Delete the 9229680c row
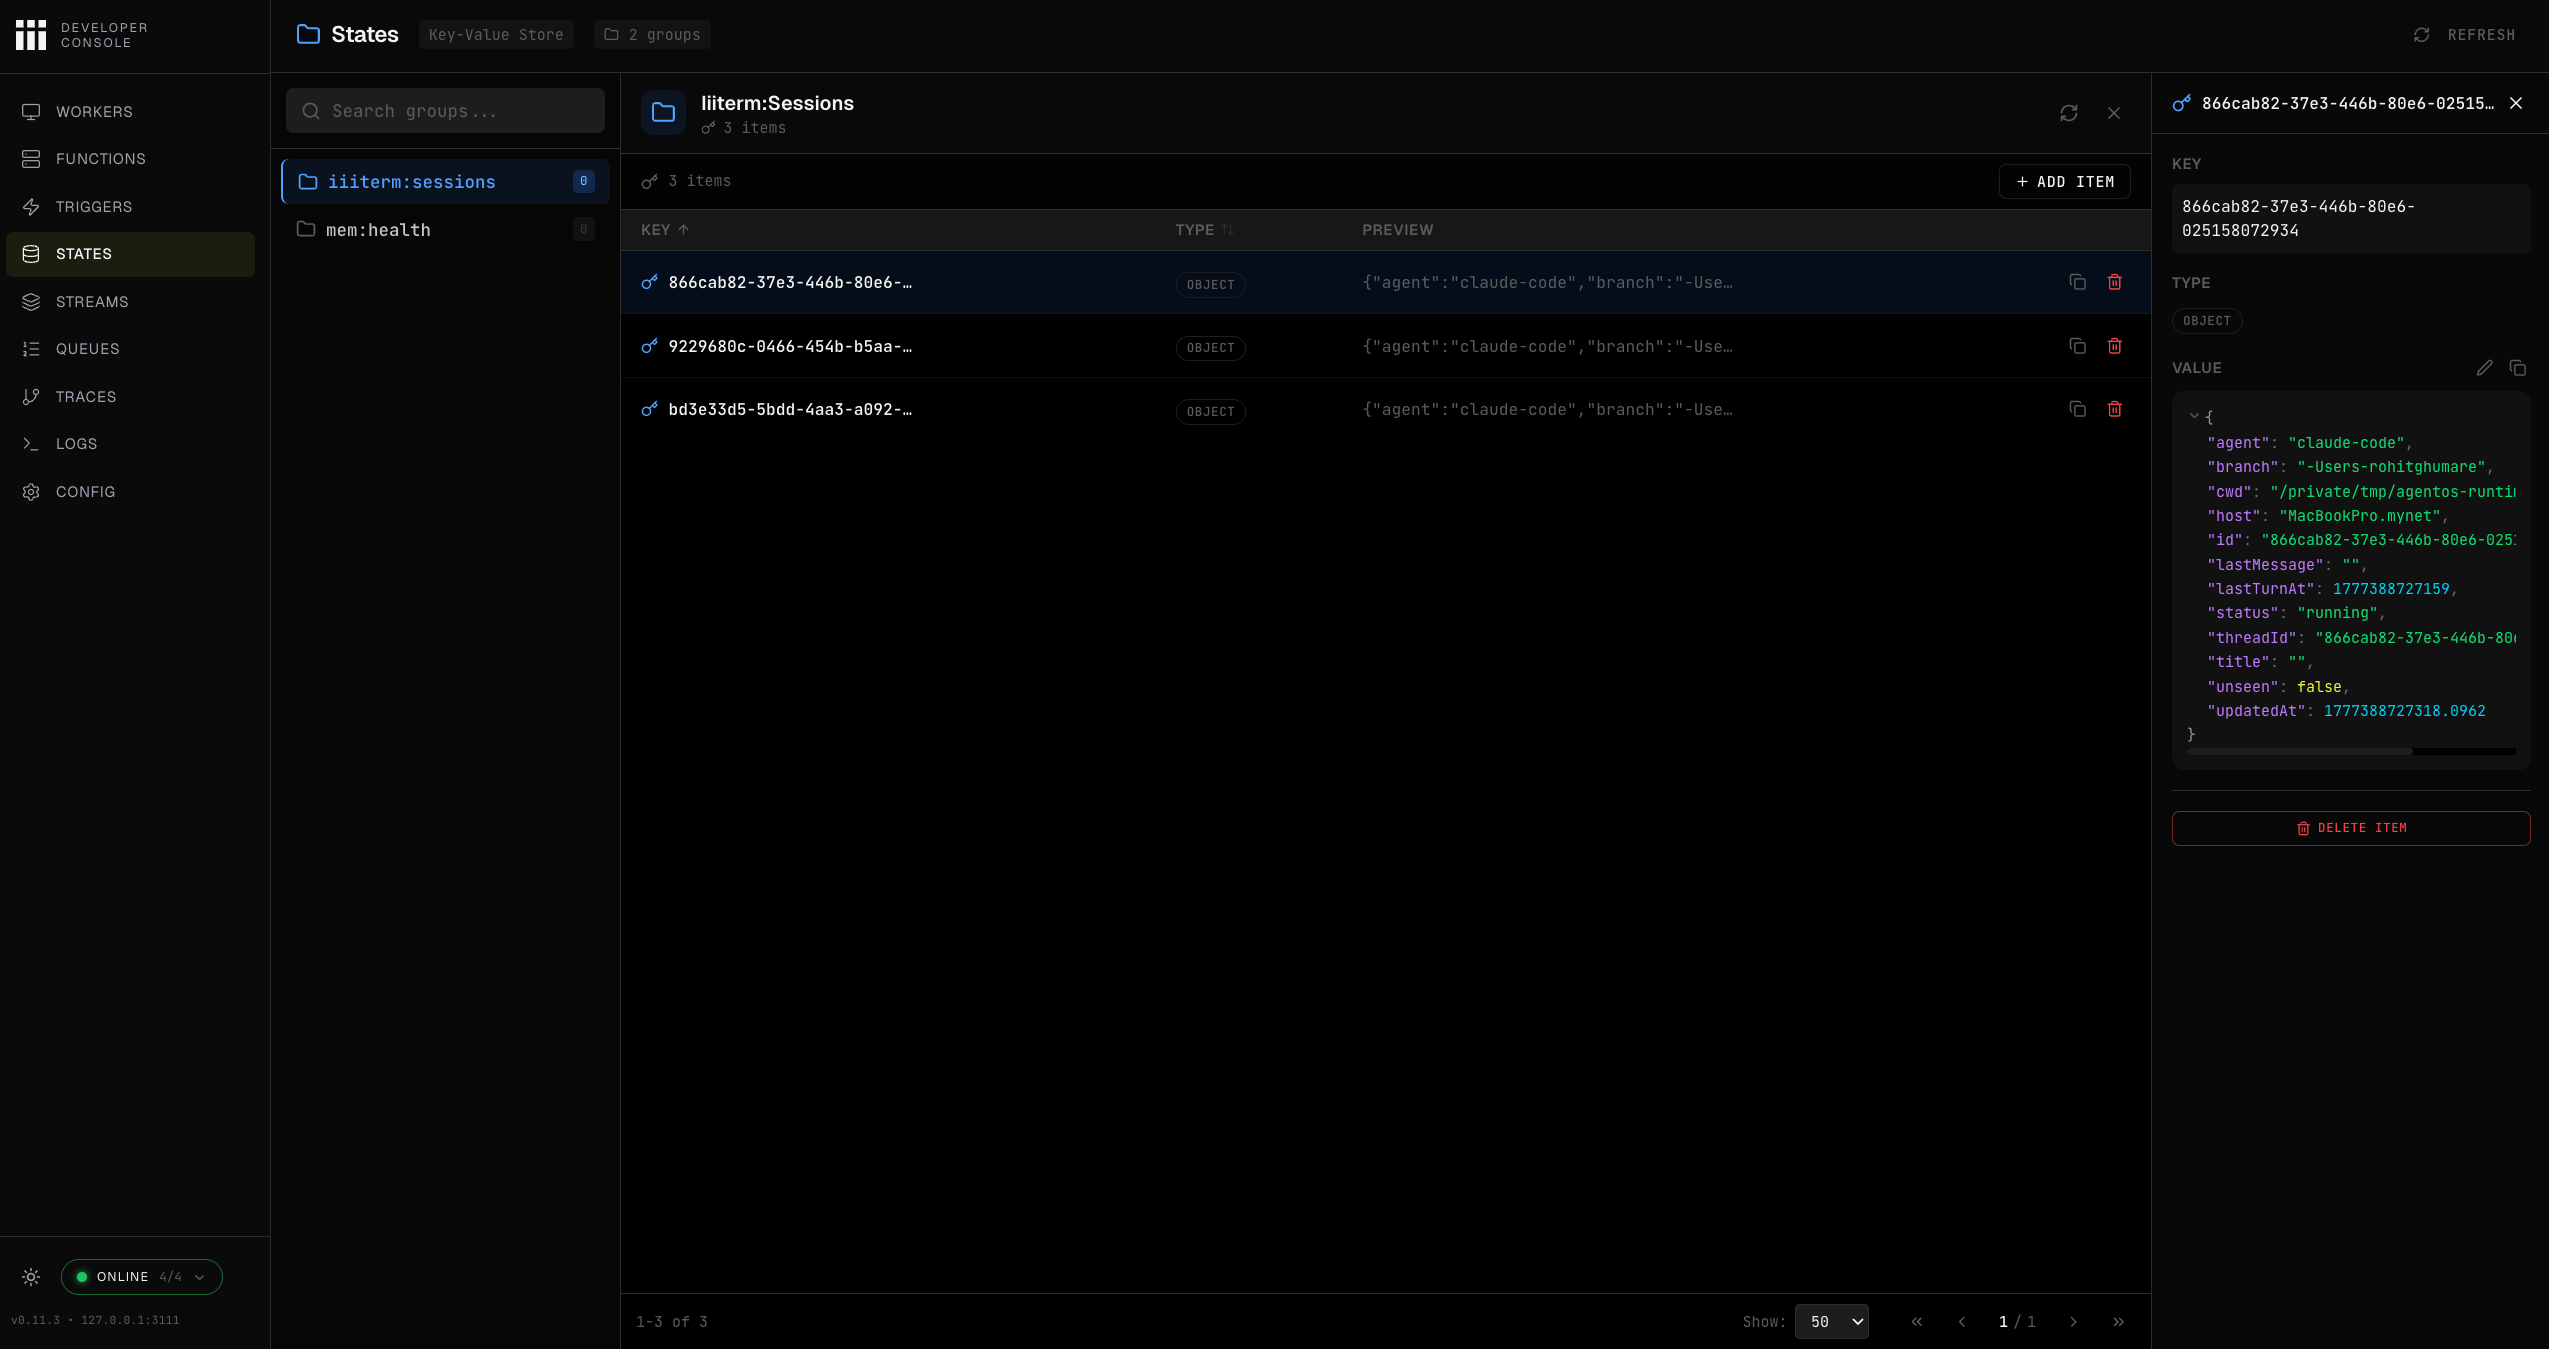The height and width of the screenshot is (1349, 2549). pos(2115,346)
